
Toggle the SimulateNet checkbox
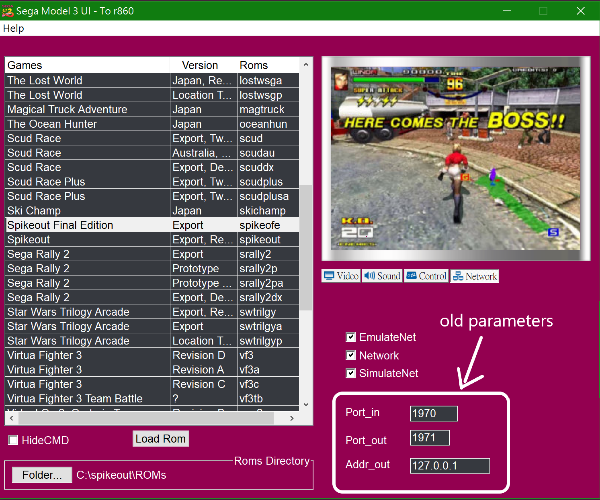pos(351,373)
